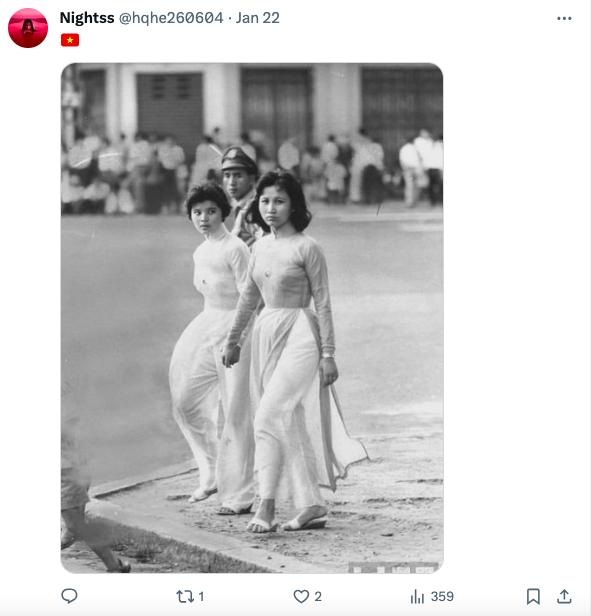Share the post via upload arrow icon
The width and height of the screenshot is (591, 616).
click(564, 596)
